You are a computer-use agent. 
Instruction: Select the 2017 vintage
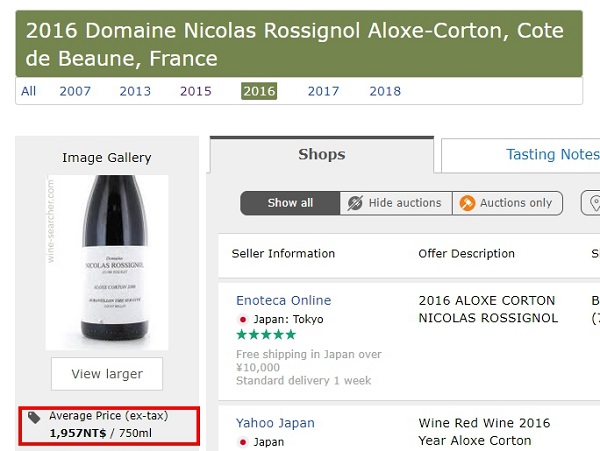coord(323,91)
